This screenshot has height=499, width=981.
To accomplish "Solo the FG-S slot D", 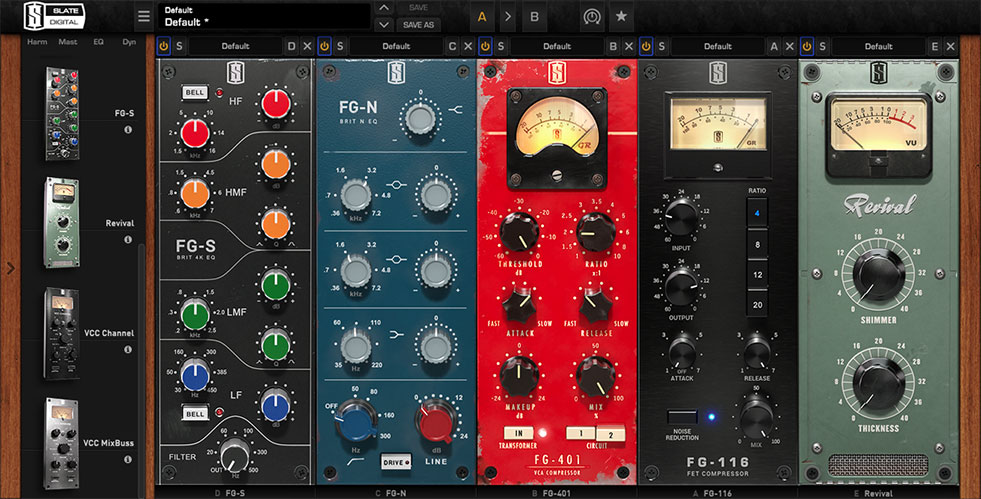I will (x=180, y=46).
